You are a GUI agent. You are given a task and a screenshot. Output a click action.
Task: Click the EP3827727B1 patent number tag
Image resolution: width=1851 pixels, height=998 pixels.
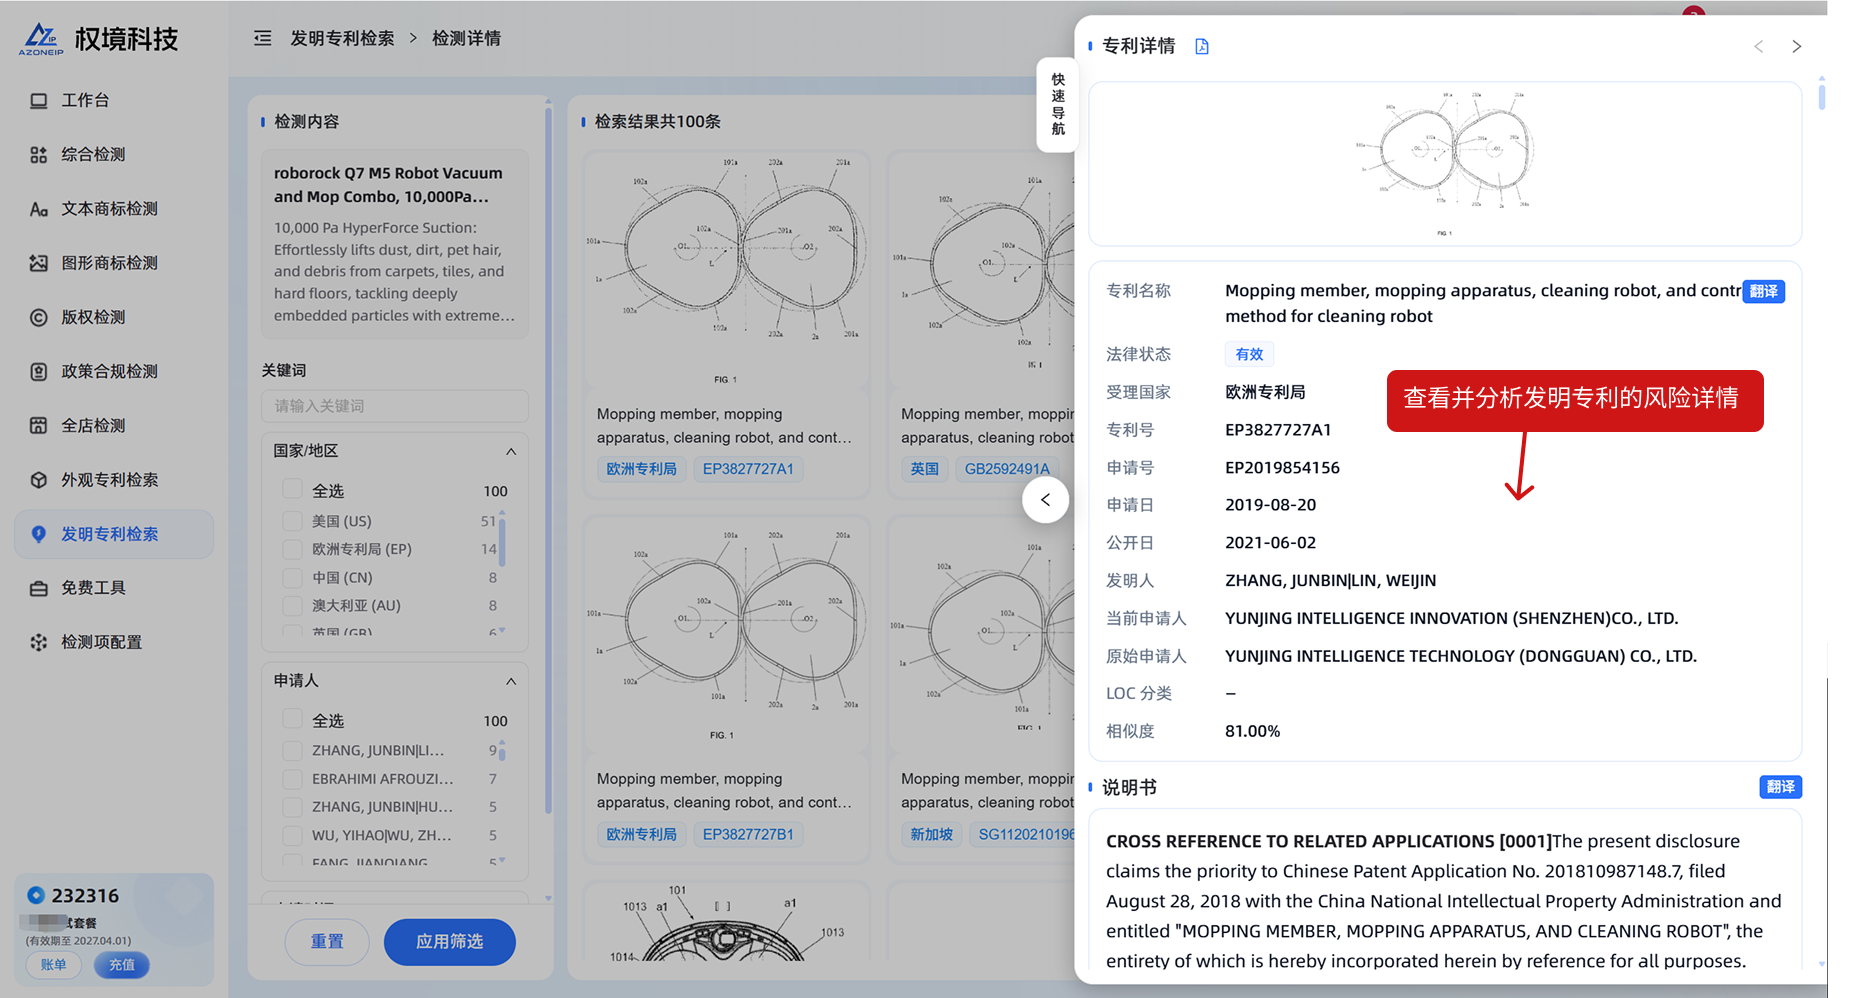coord(748,834)
